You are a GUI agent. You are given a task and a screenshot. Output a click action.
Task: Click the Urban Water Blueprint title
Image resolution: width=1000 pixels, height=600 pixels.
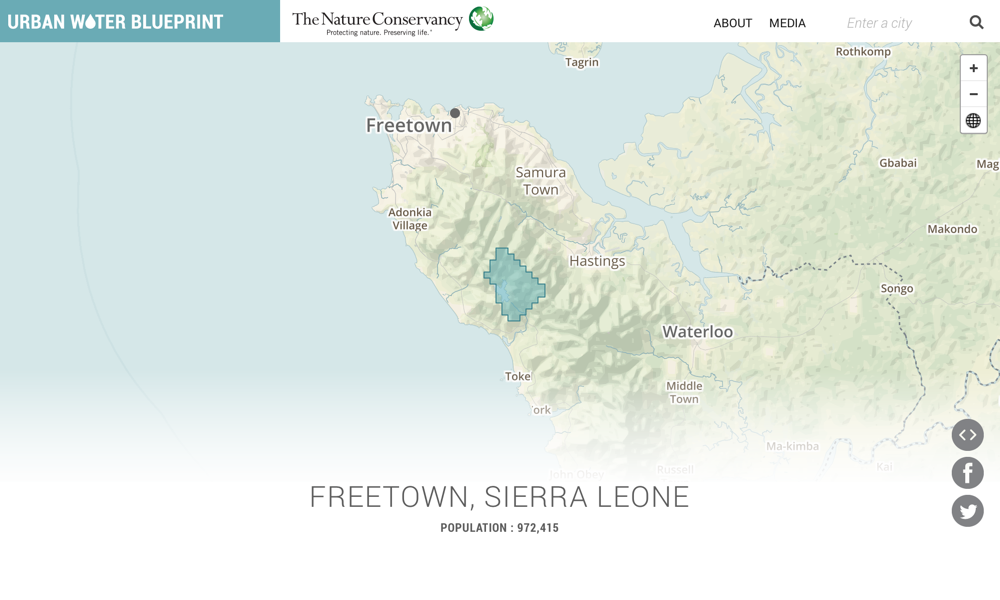point(116,22)
